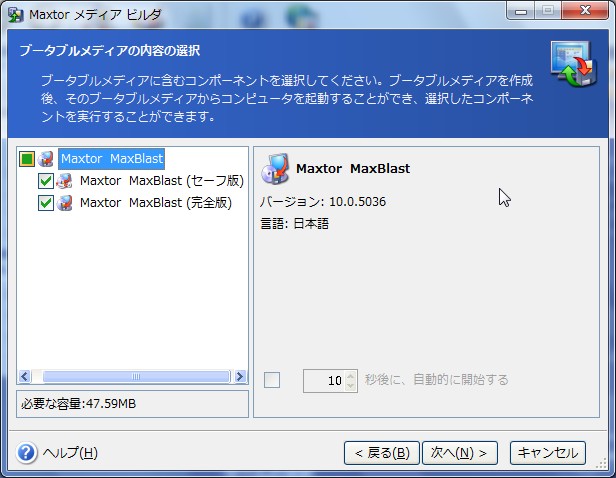Enable the auto-start after seconds checkbox
The width and height of the screenshot is (616, 478).
tap(272, 380)
